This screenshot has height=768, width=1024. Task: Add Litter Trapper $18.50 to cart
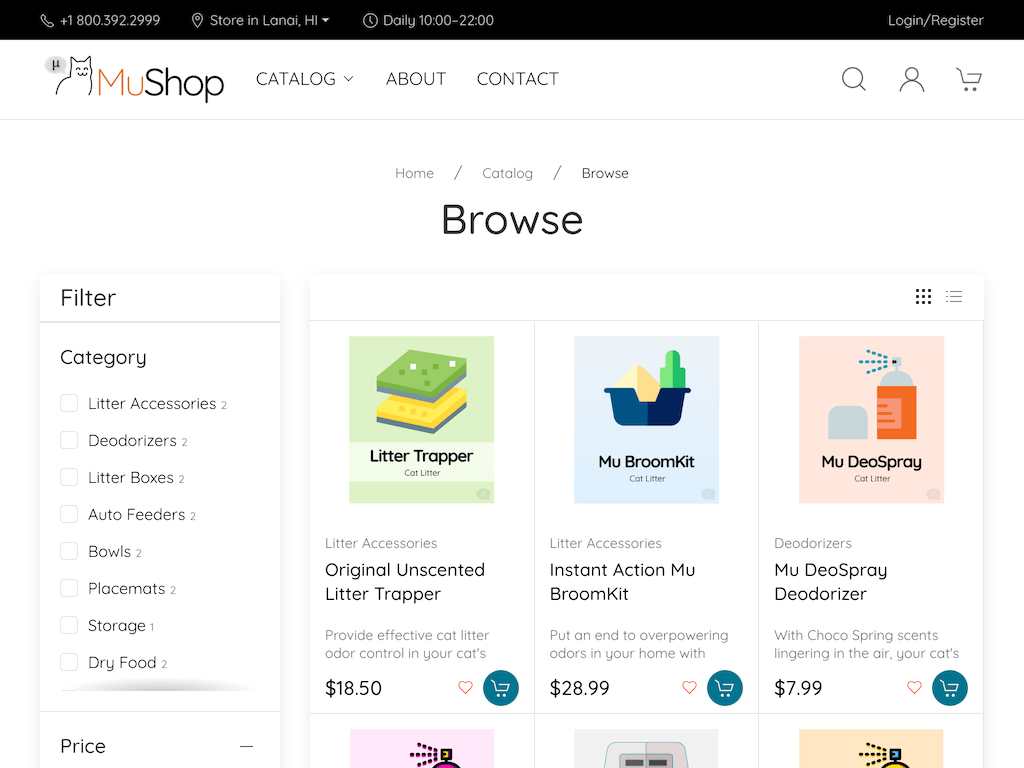pos(501,688)
